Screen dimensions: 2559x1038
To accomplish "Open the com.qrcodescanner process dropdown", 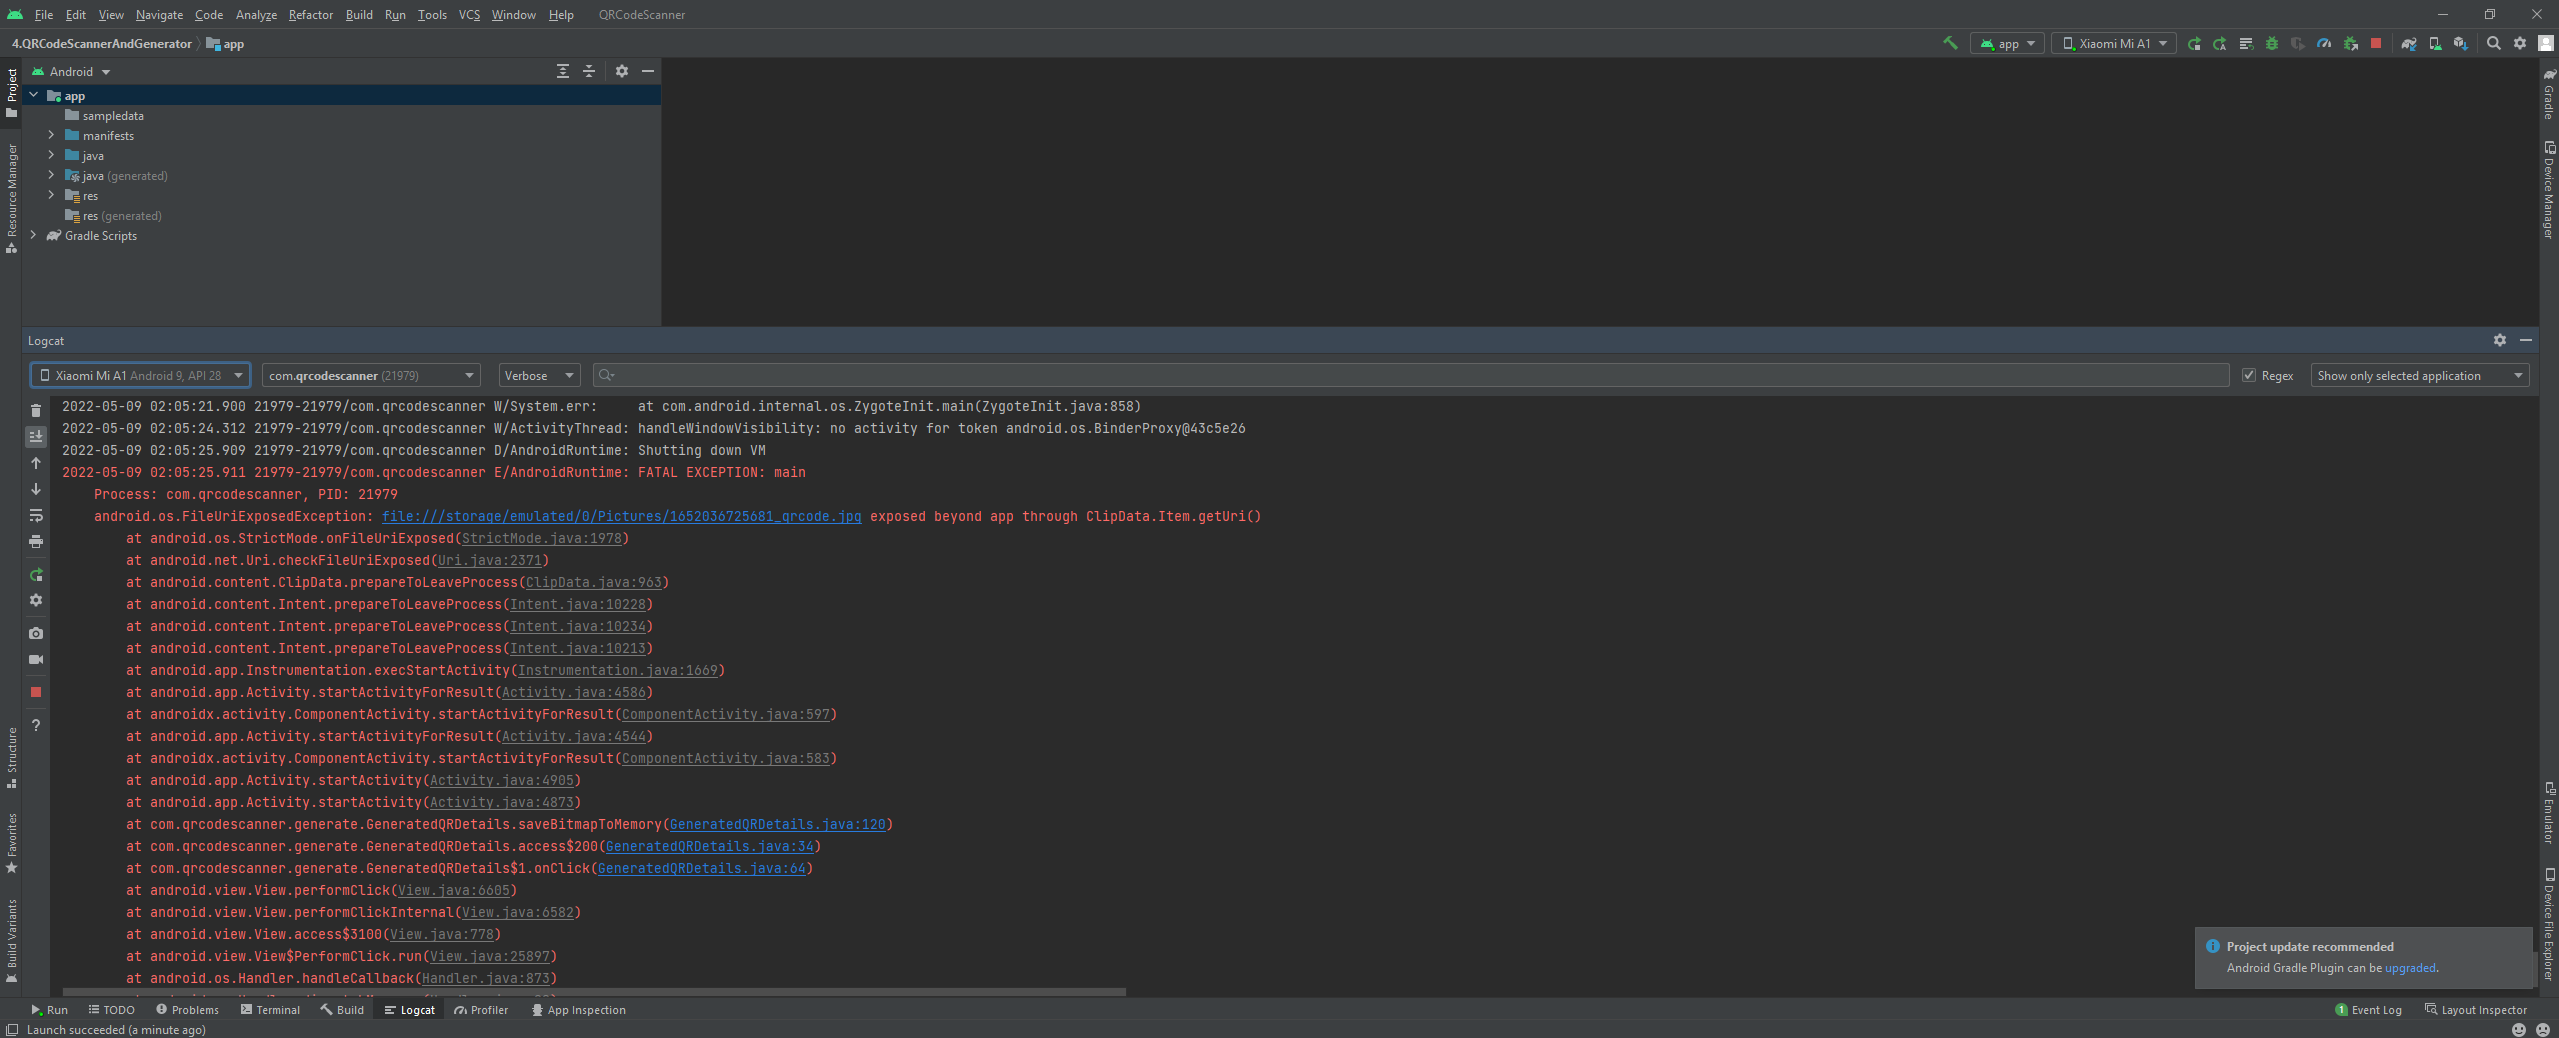I will tap(371, 375).
